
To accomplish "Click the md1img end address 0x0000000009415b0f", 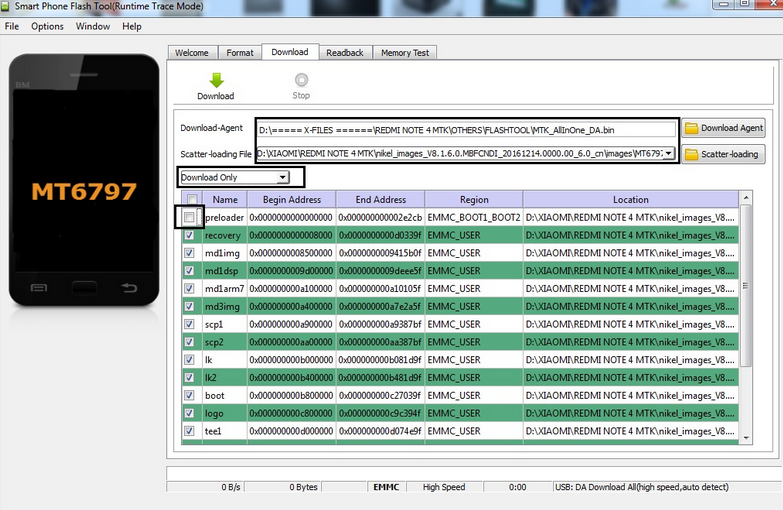I will point(380,253).
